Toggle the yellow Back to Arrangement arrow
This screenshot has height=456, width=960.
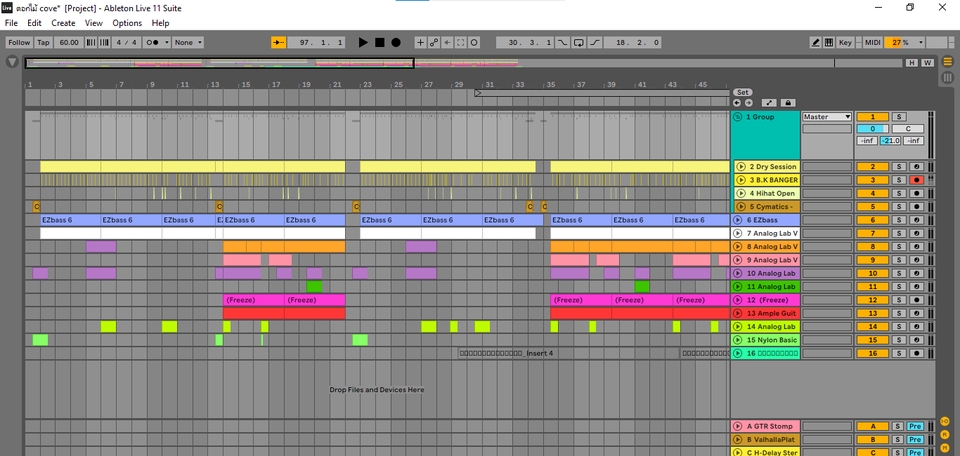279,42
